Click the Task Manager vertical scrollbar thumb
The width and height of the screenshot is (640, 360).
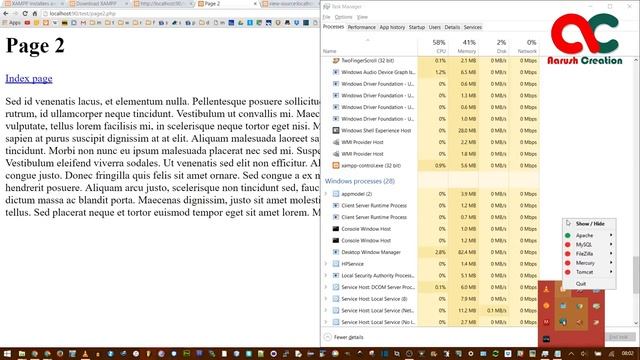click(x=636, y=275)
